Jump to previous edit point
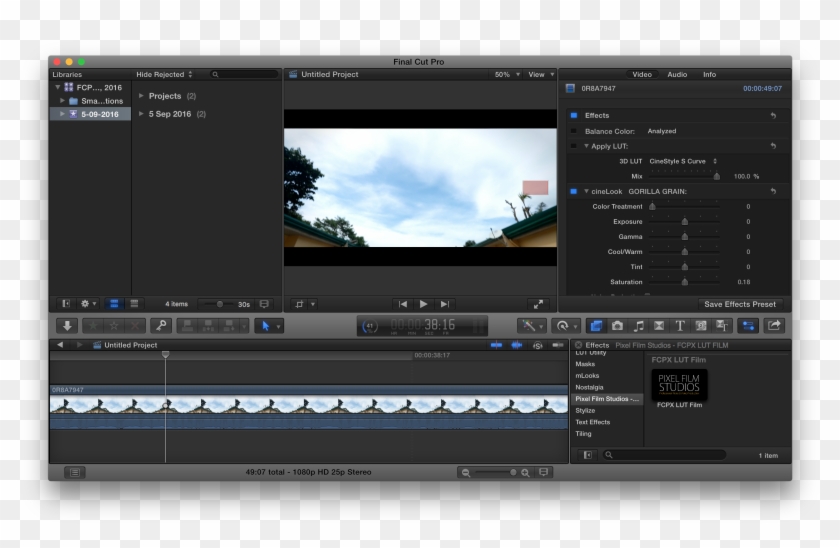This screenshot has height=548, width=840. pyautogui.click(x=403, y=304)
